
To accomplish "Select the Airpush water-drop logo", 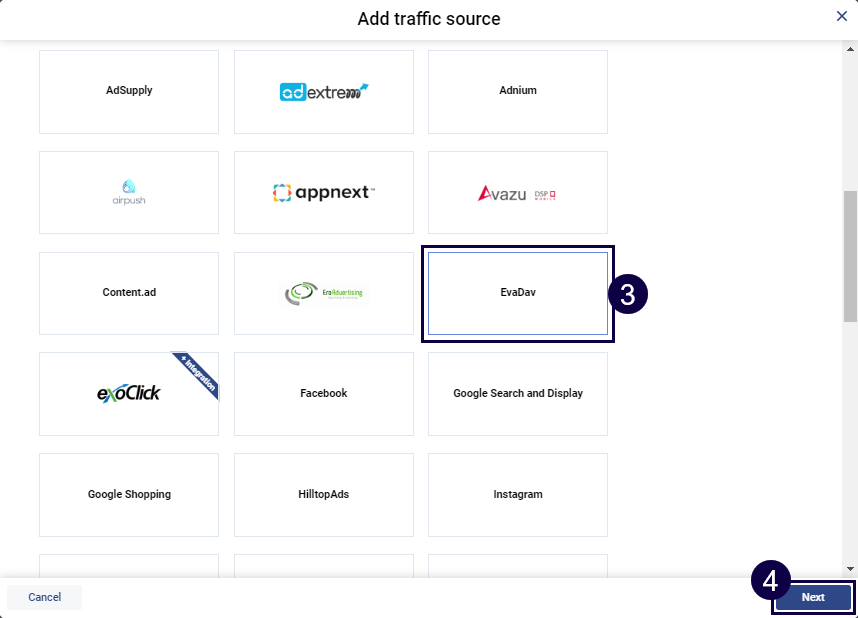I will [128, 192].
